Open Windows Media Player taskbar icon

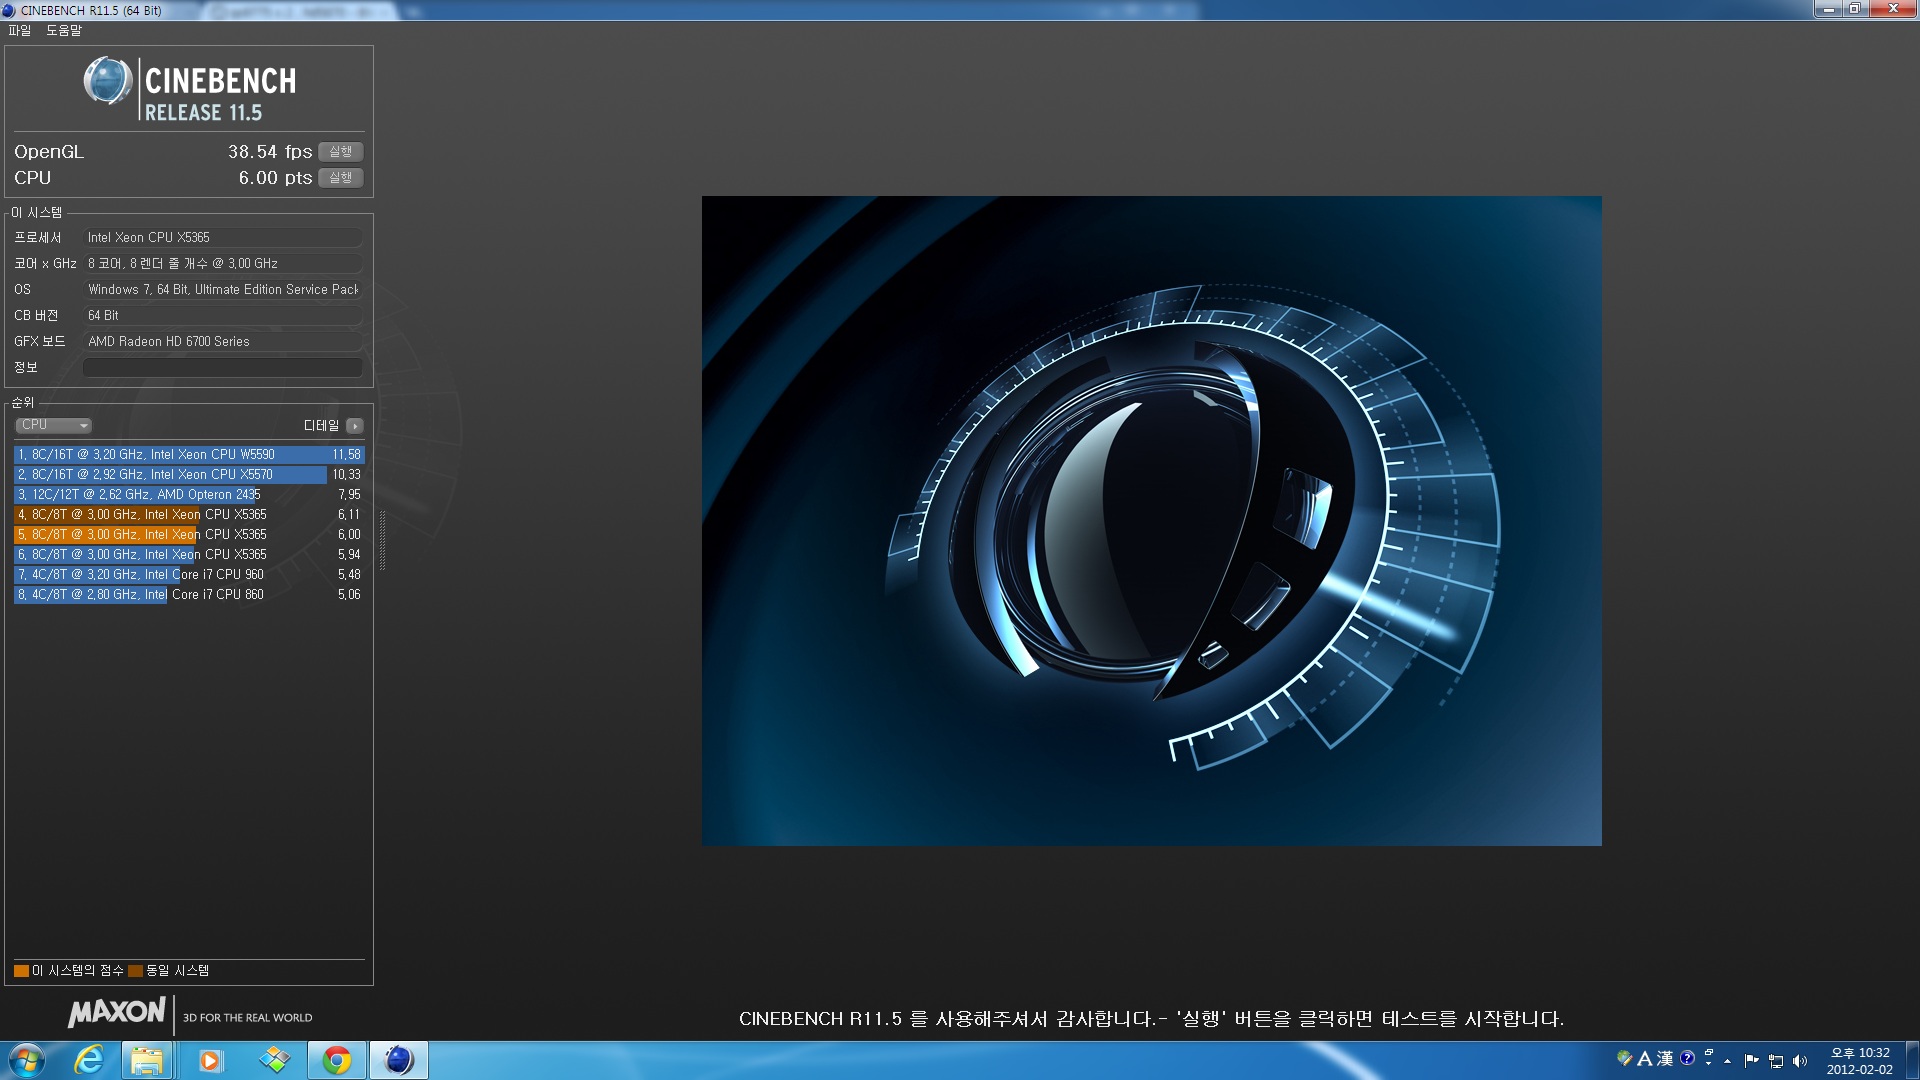[209, 1060]
